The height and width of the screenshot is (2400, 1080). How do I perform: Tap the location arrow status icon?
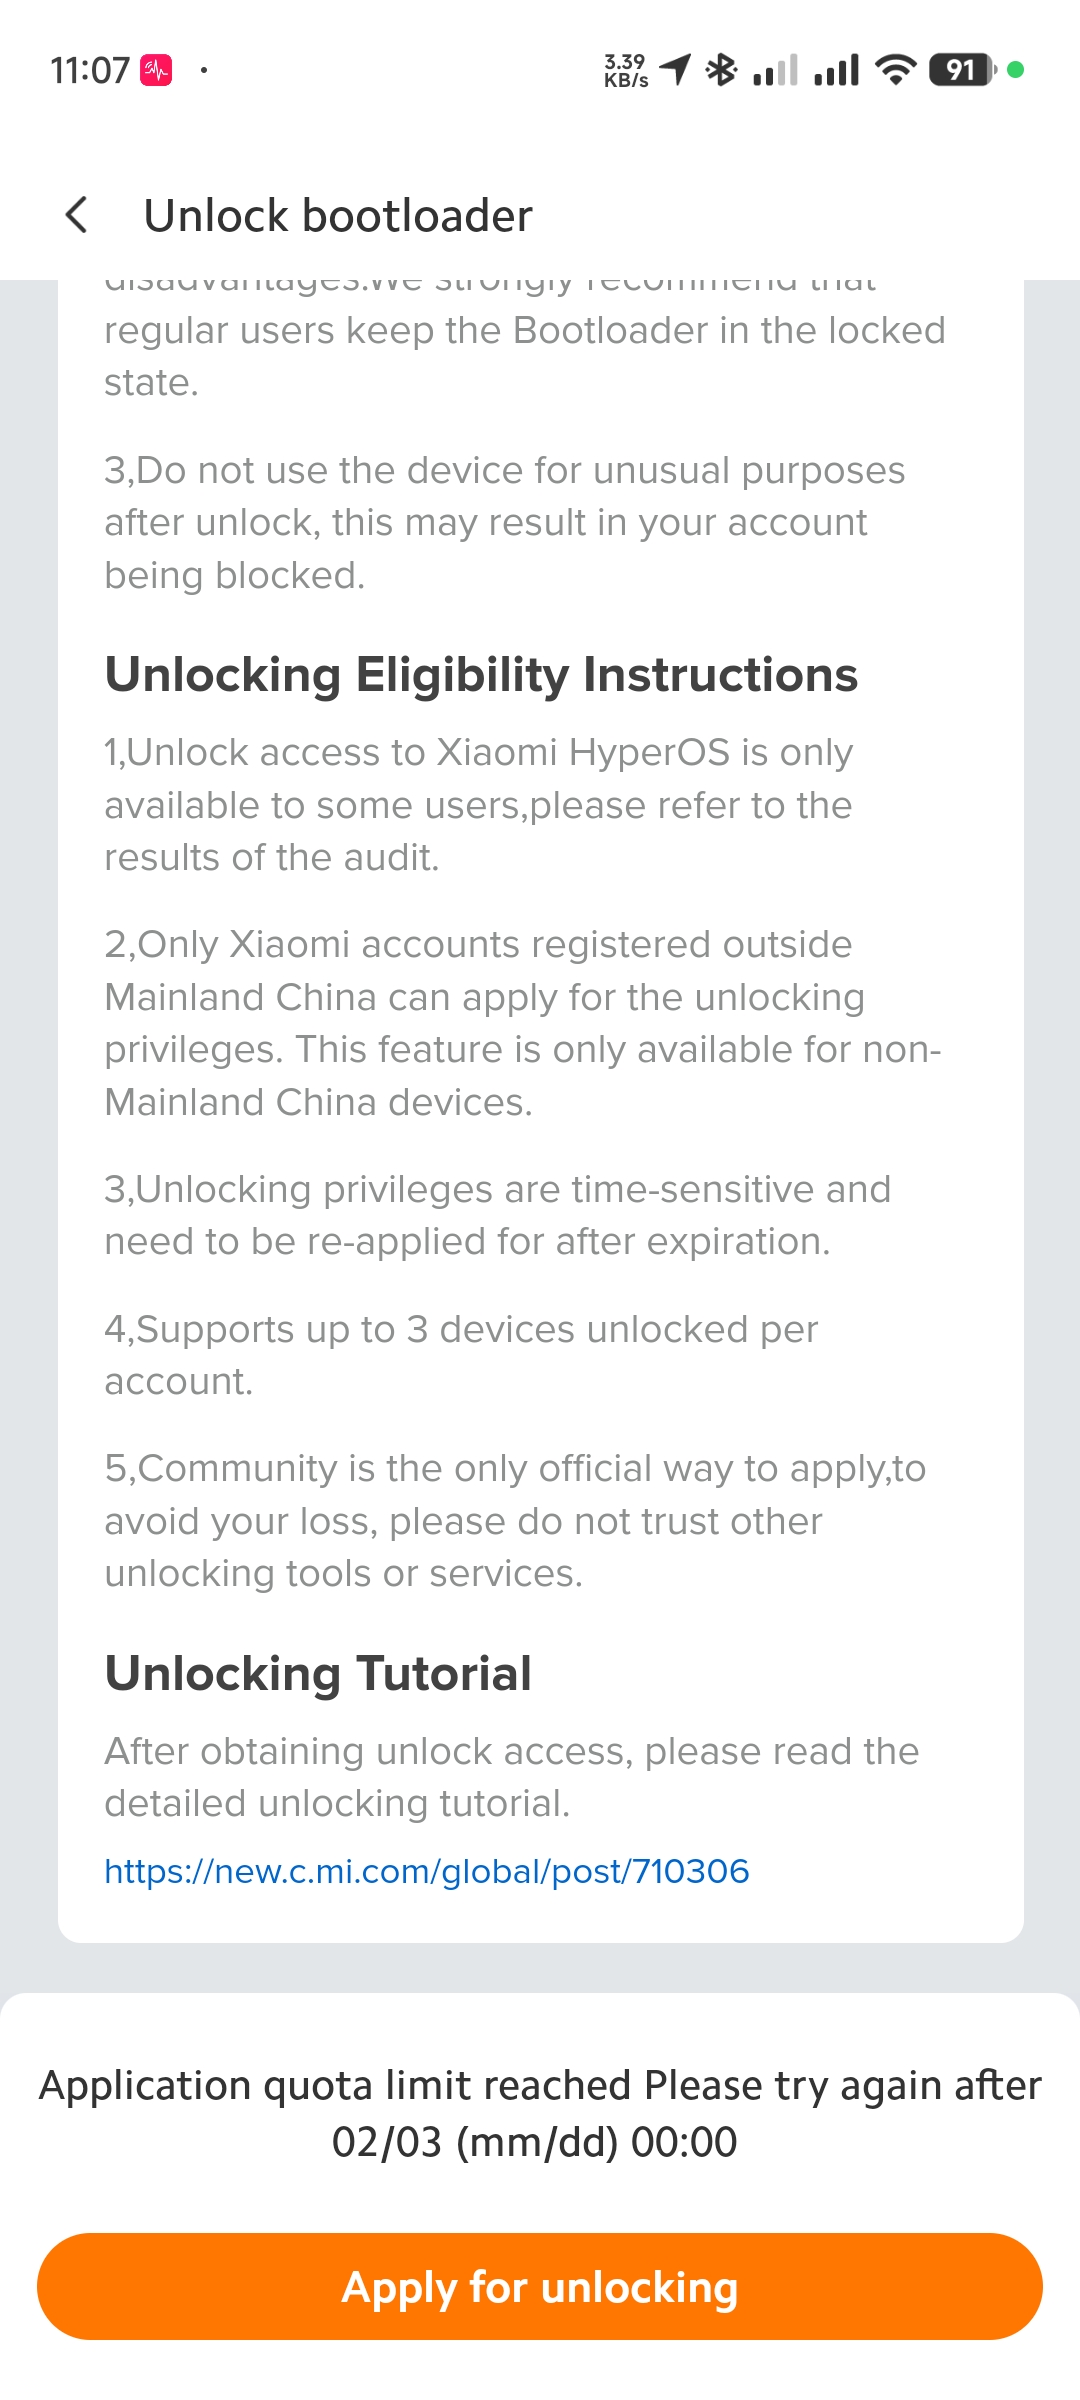tap(676, 69)
